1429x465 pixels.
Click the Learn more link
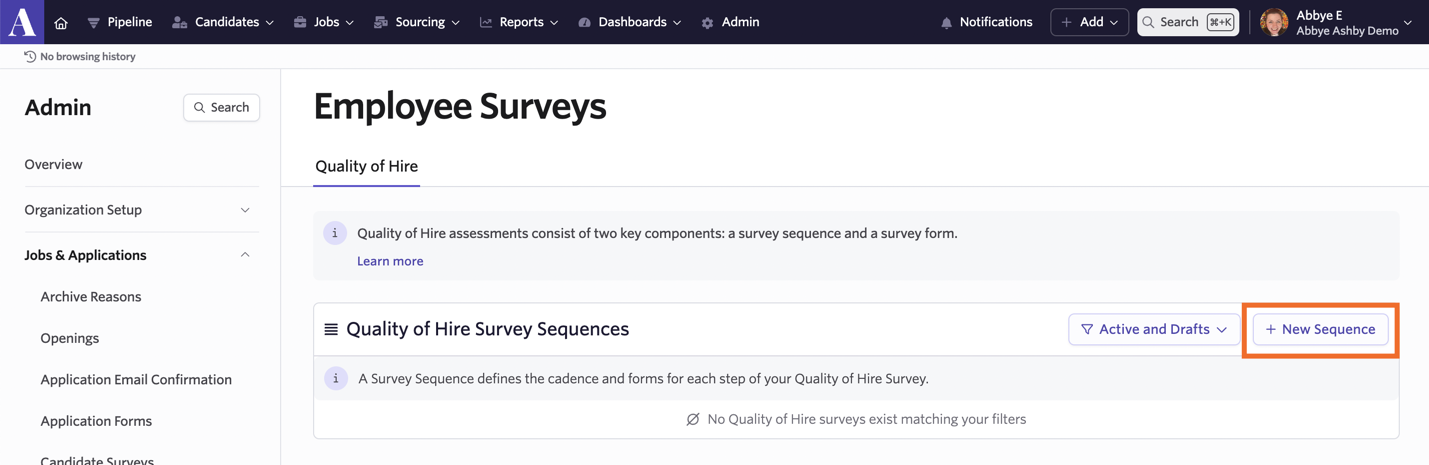coord(390,261)
